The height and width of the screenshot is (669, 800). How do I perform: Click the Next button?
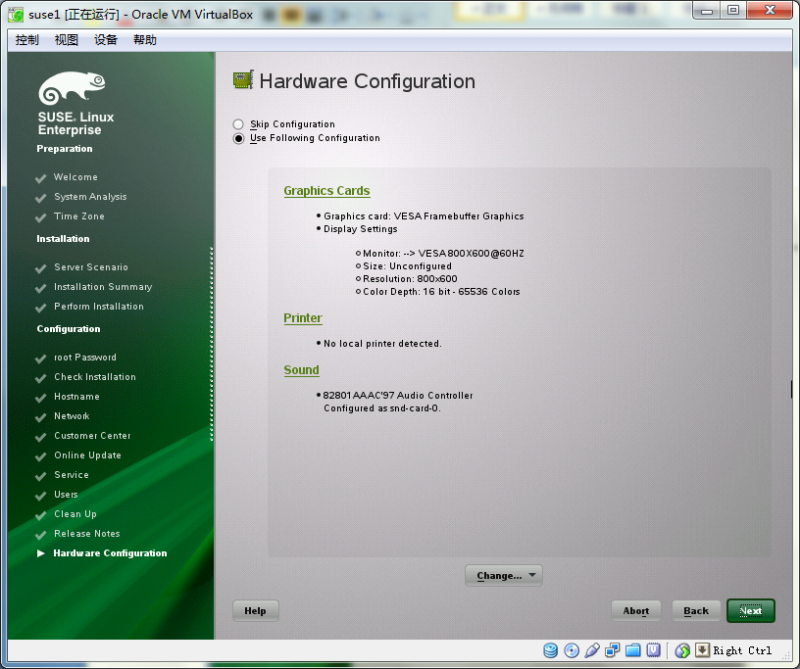point(750,610)
